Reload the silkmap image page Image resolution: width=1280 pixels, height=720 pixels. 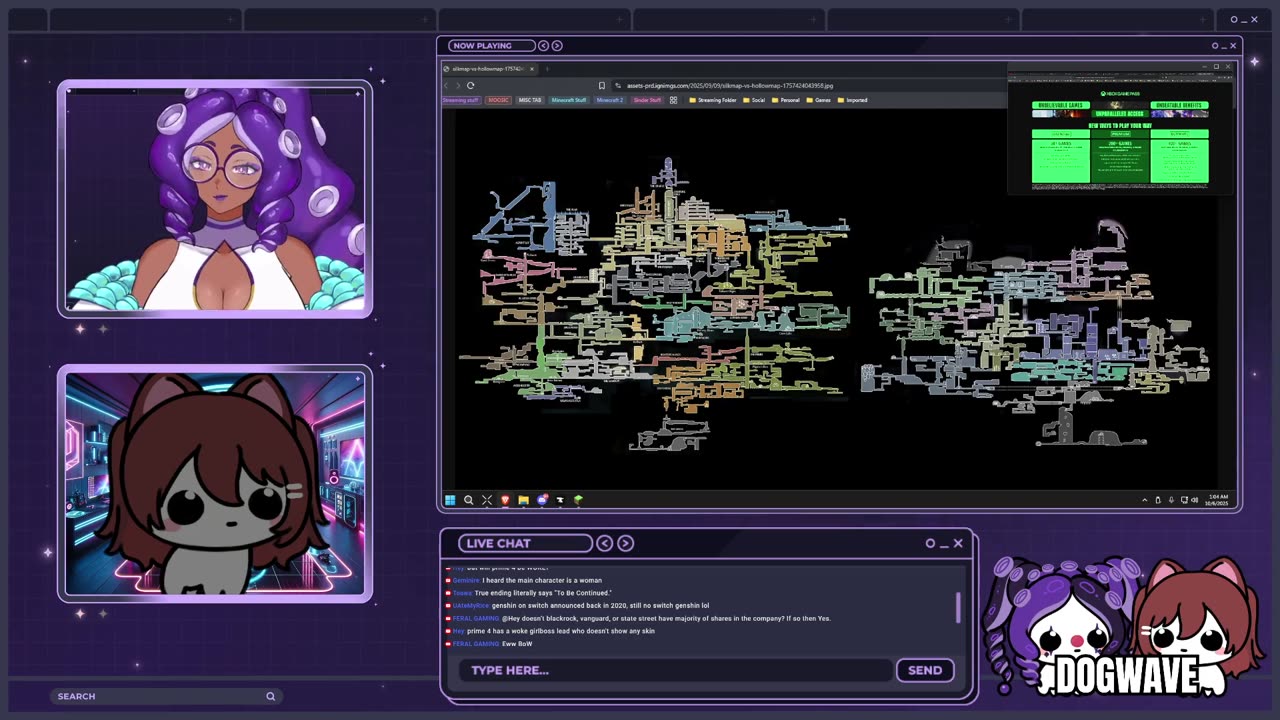pyautogui.click(x=470, y=85)
